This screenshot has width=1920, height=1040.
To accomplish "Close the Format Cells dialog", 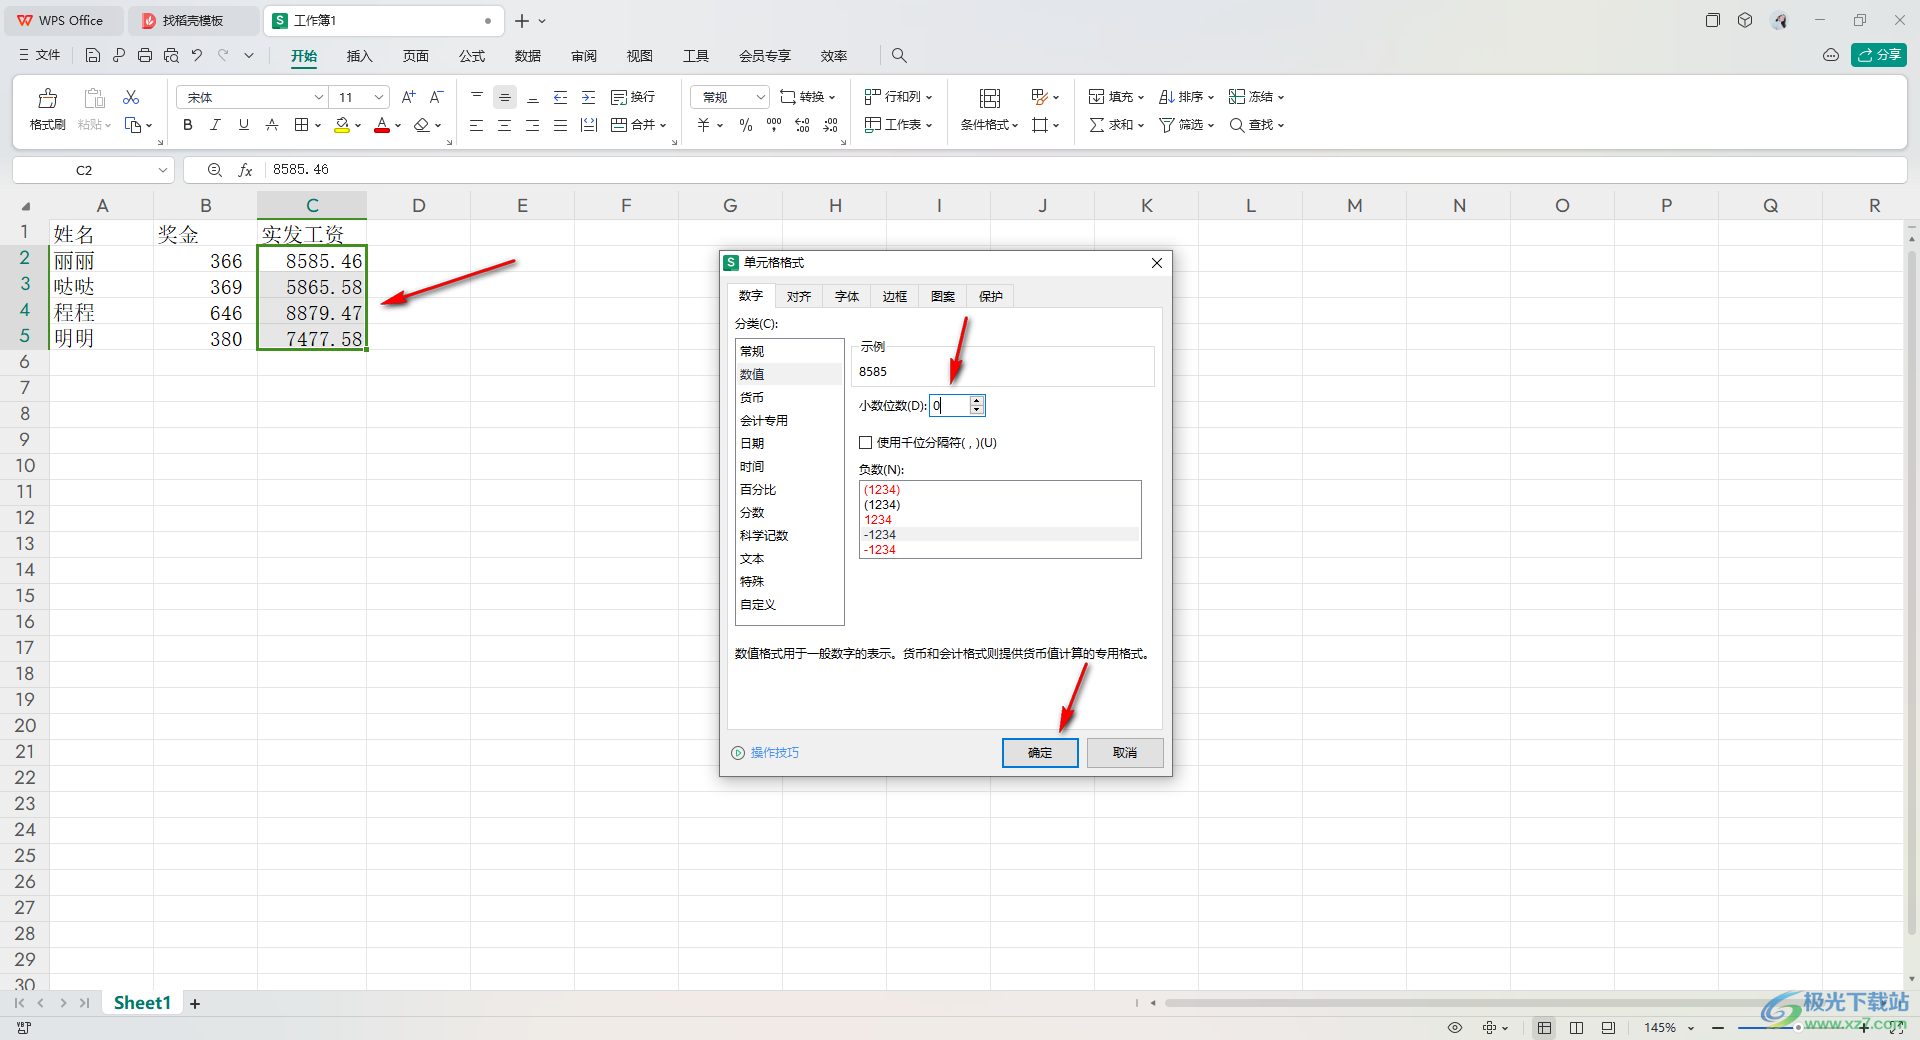I will pyautogui.click(x=1157, y=263).
